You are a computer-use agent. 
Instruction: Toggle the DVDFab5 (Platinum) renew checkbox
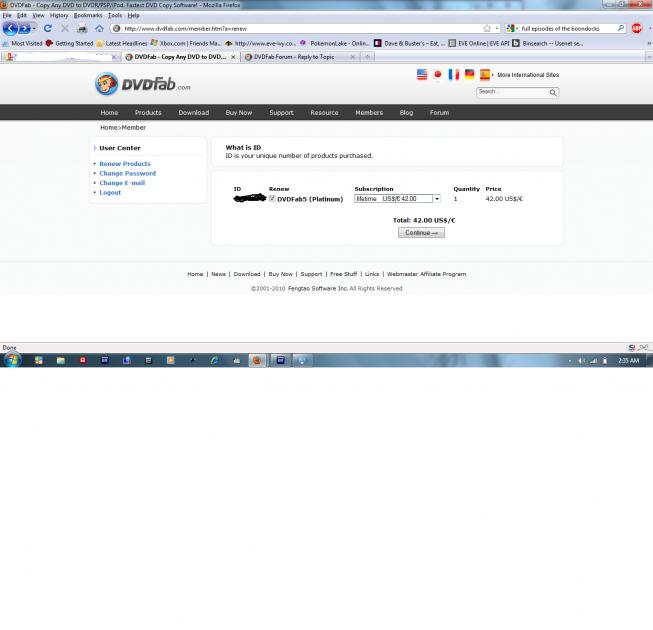point(272,199)
